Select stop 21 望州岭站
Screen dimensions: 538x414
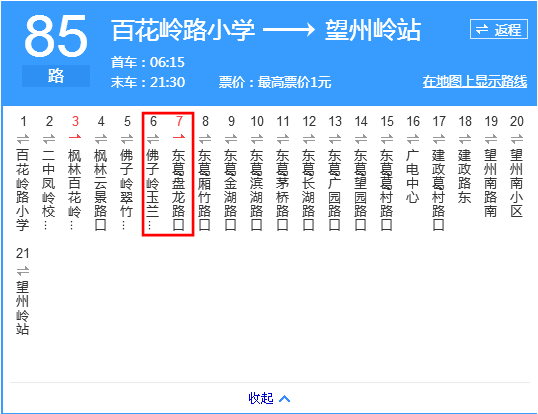(x=23, y=308)
